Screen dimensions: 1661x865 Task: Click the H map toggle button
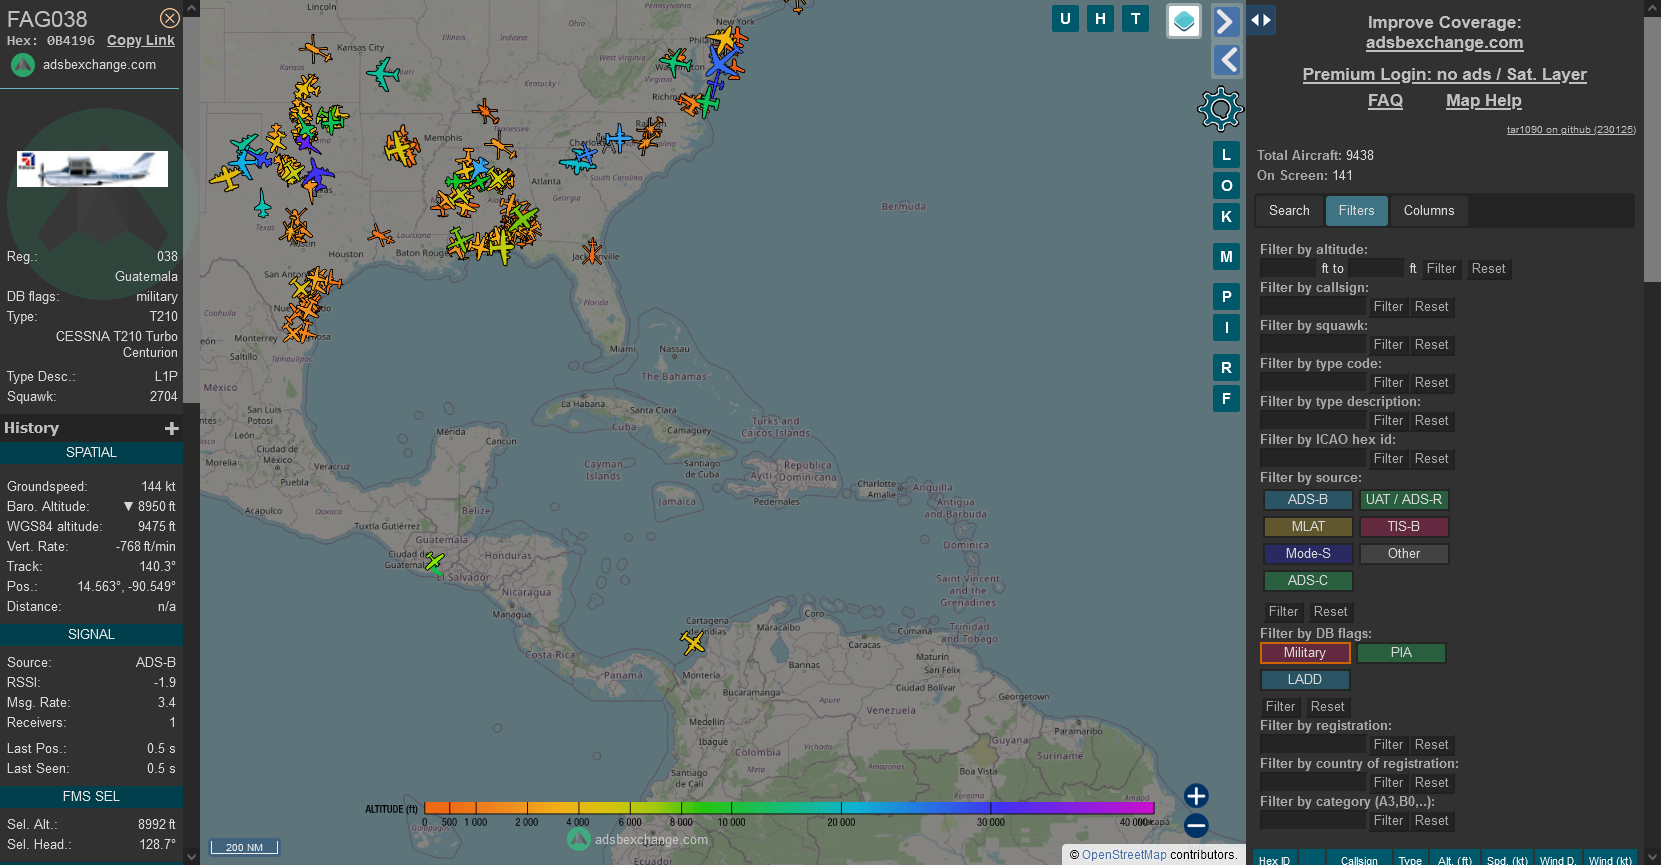[1100, 18]
